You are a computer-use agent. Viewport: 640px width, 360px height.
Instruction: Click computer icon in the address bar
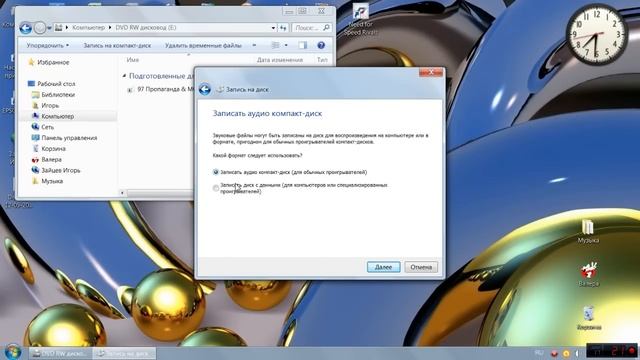[x=59, y=28]
